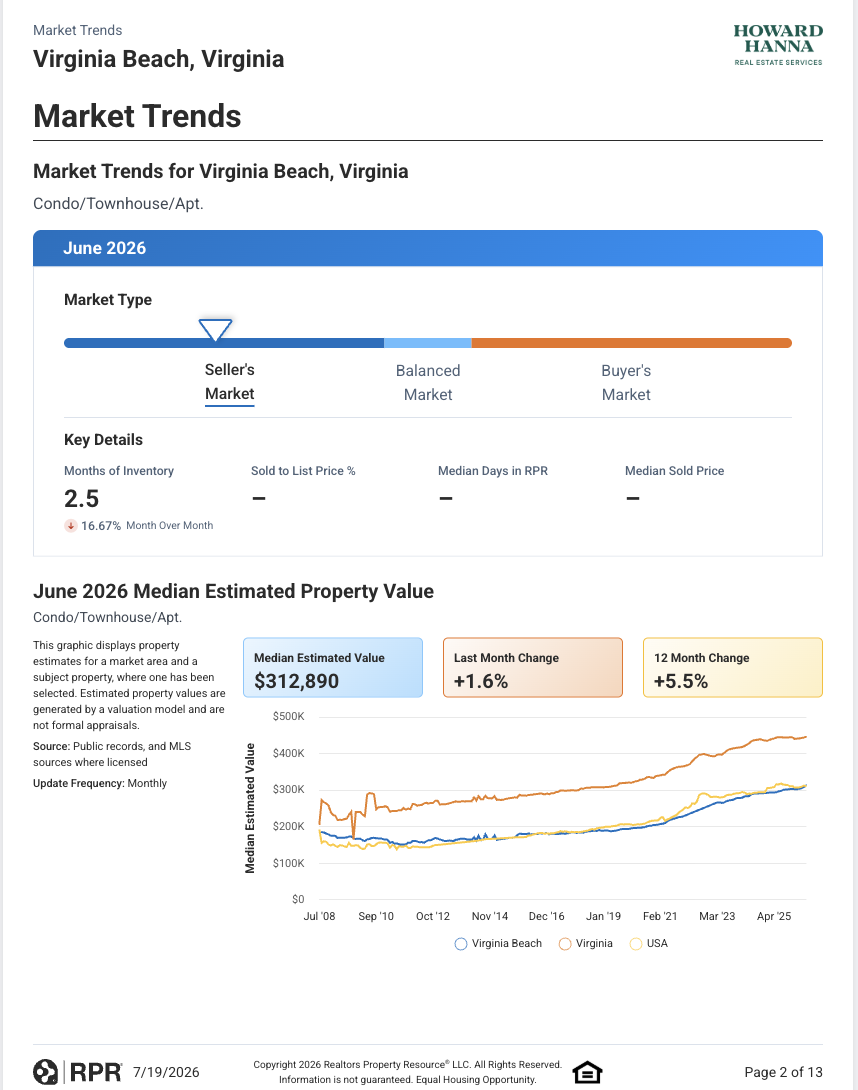Click the Months of Inventory 2.5 value

coord(82,498)
